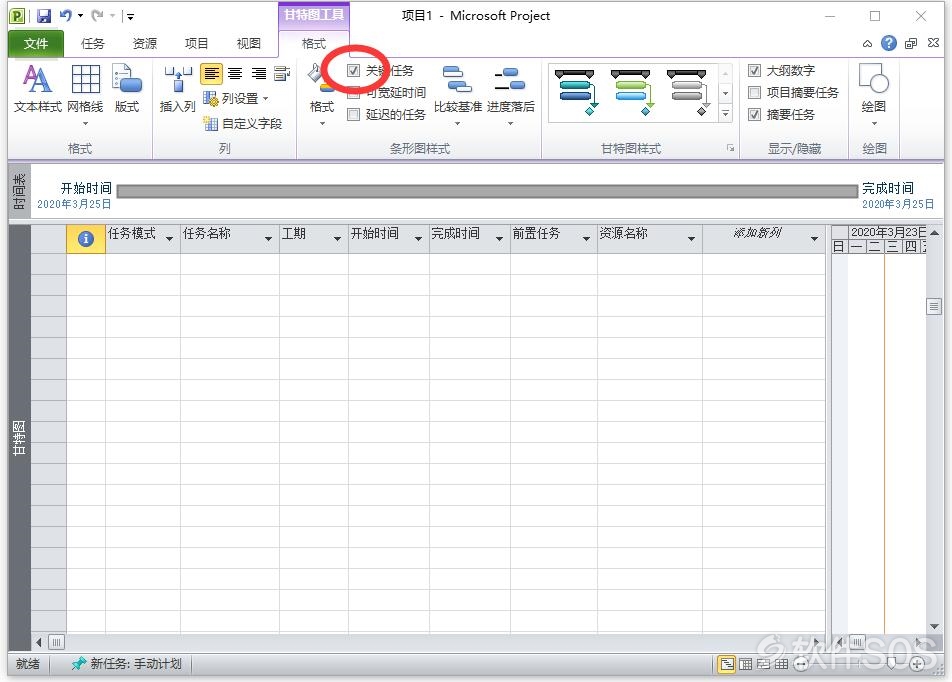The width and height of the screenshot is (952, 682).
Task: Switch to Gantt chart view in status bar
Action: (727, 664)
